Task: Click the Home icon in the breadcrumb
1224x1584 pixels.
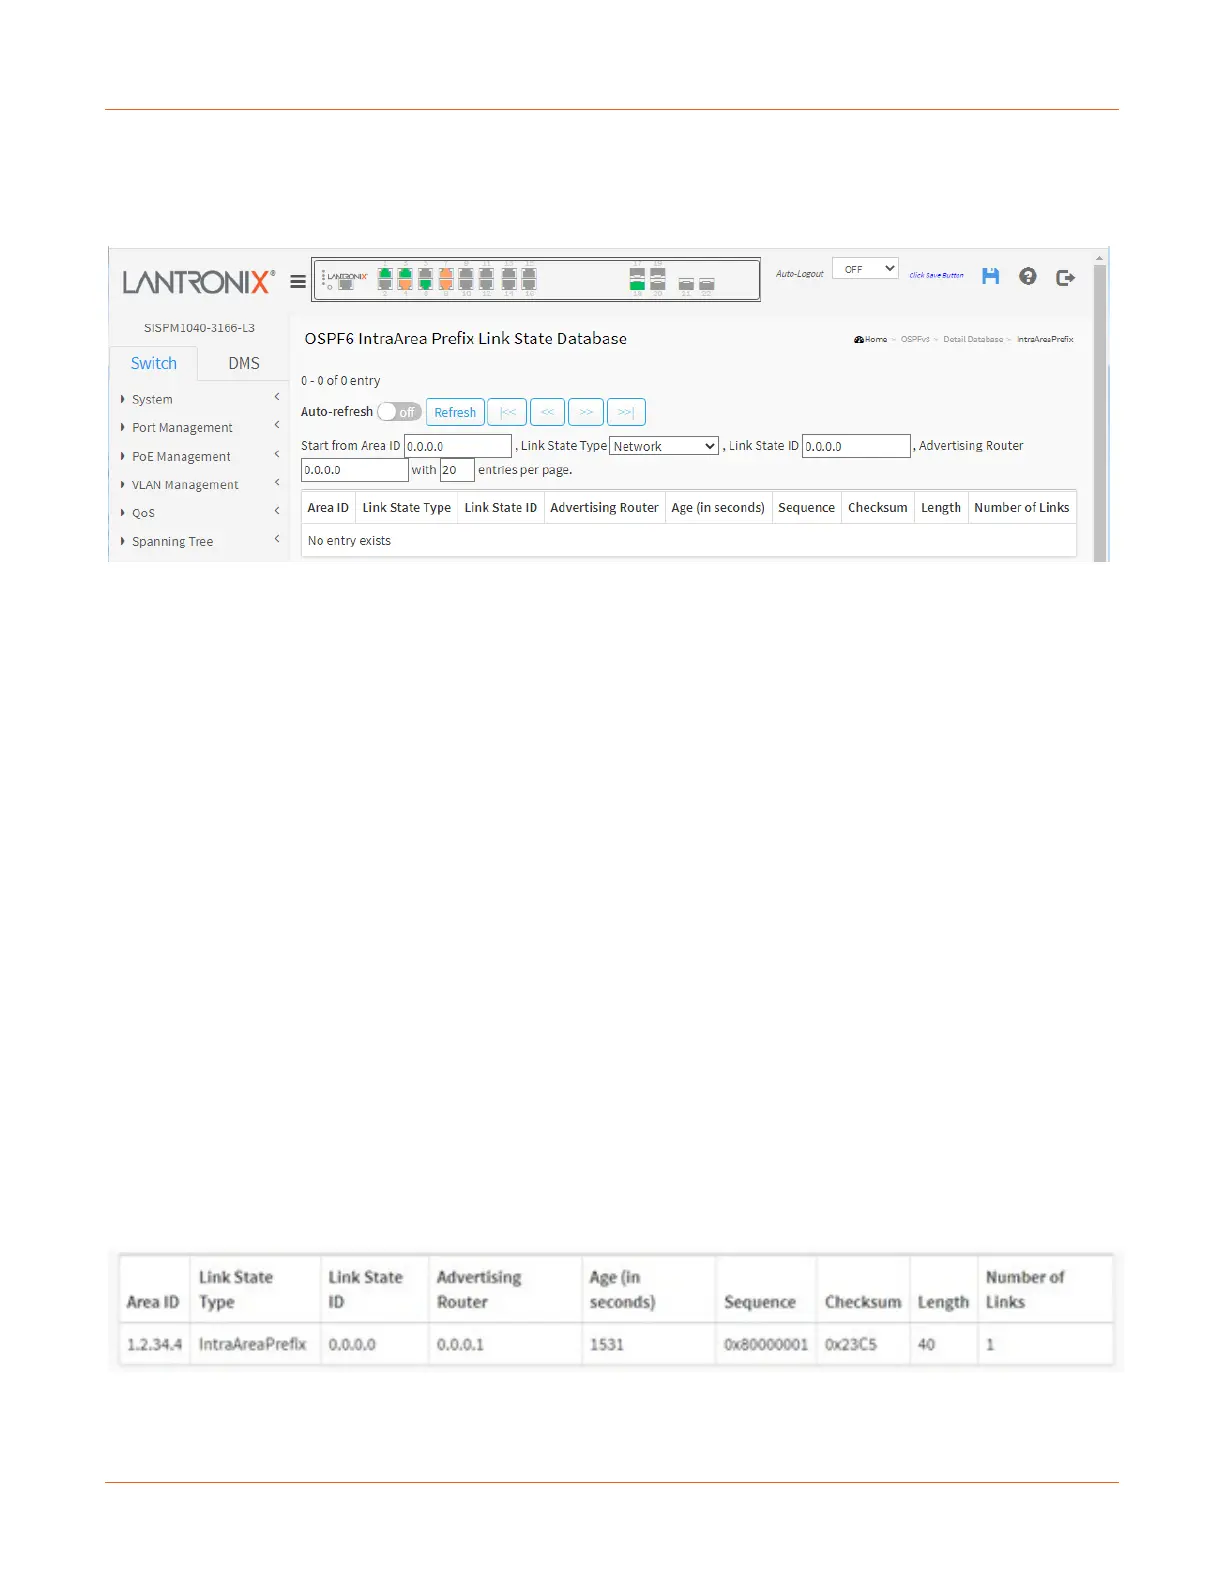Action: pos(859,340)
